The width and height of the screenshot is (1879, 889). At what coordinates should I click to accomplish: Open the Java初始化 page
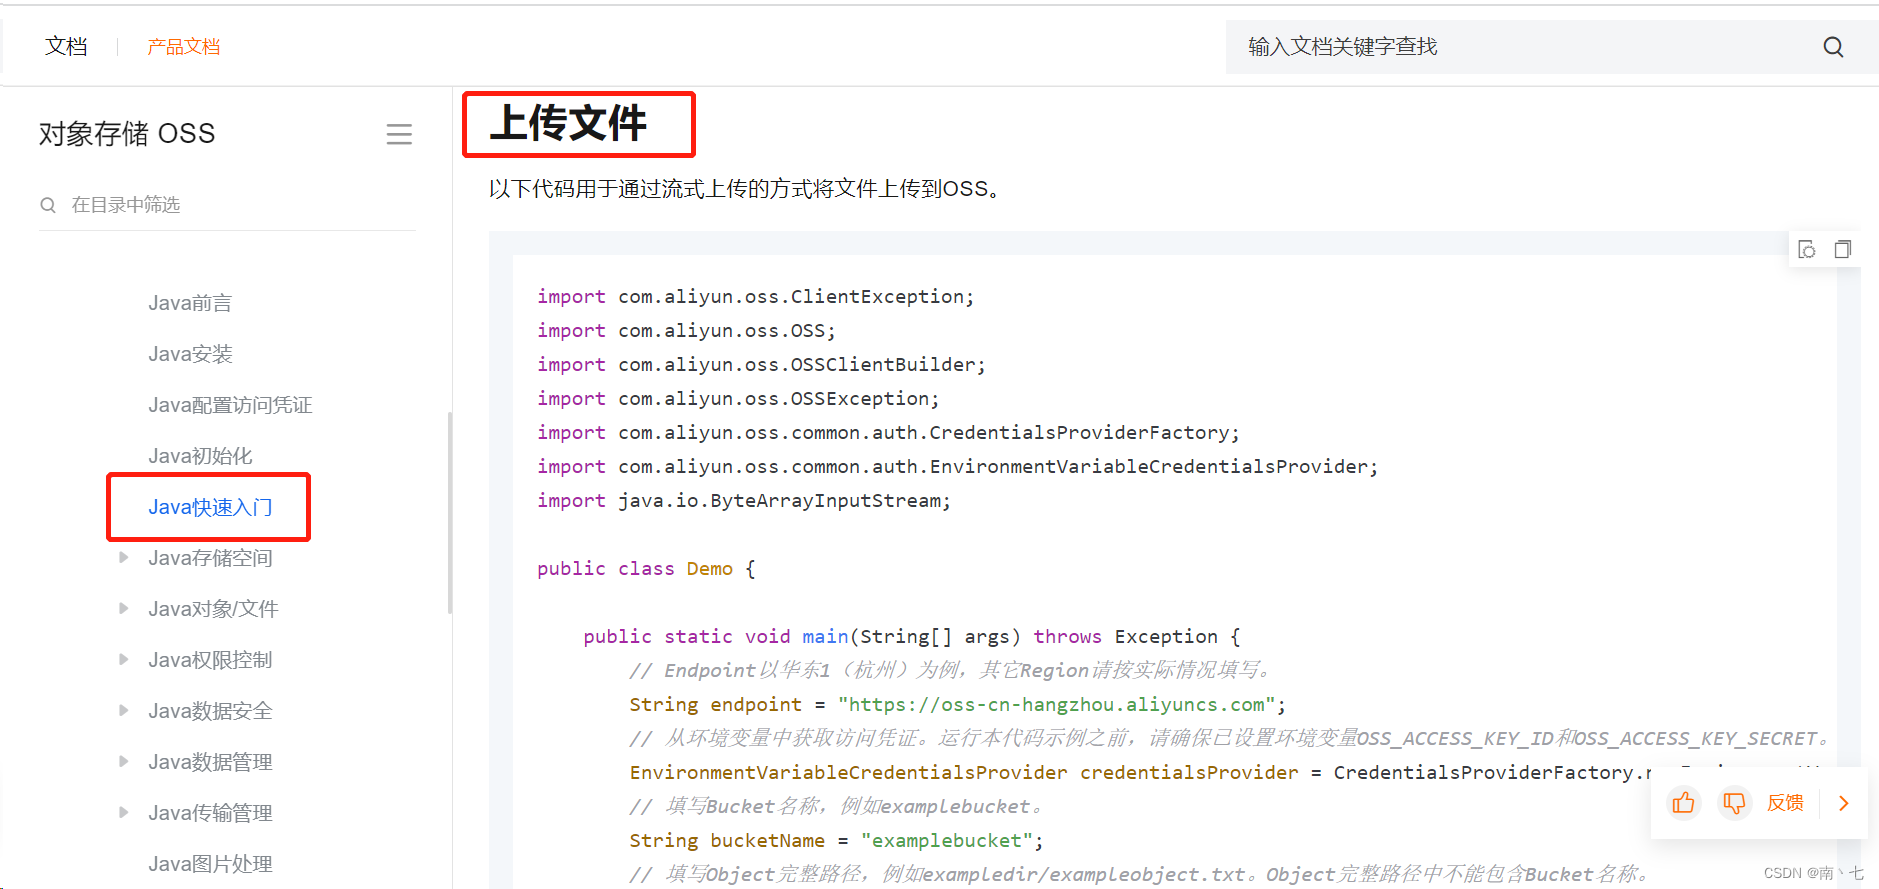pyautogui.click(x=200, y=456)
